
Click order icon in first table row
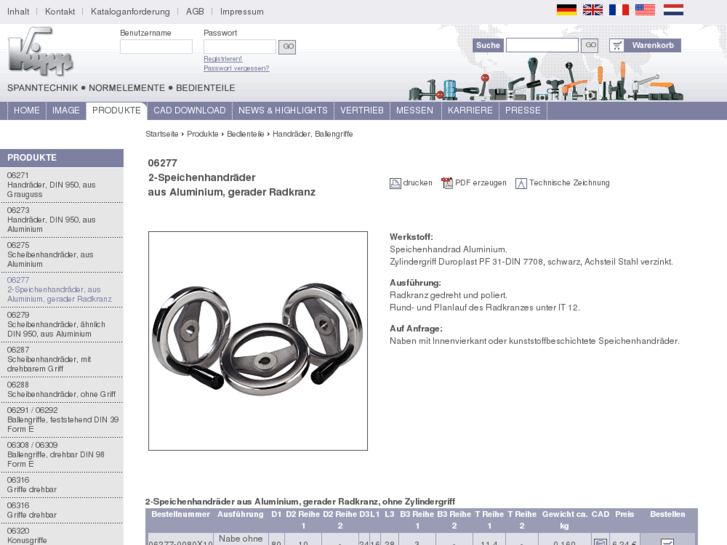(667, 542)
